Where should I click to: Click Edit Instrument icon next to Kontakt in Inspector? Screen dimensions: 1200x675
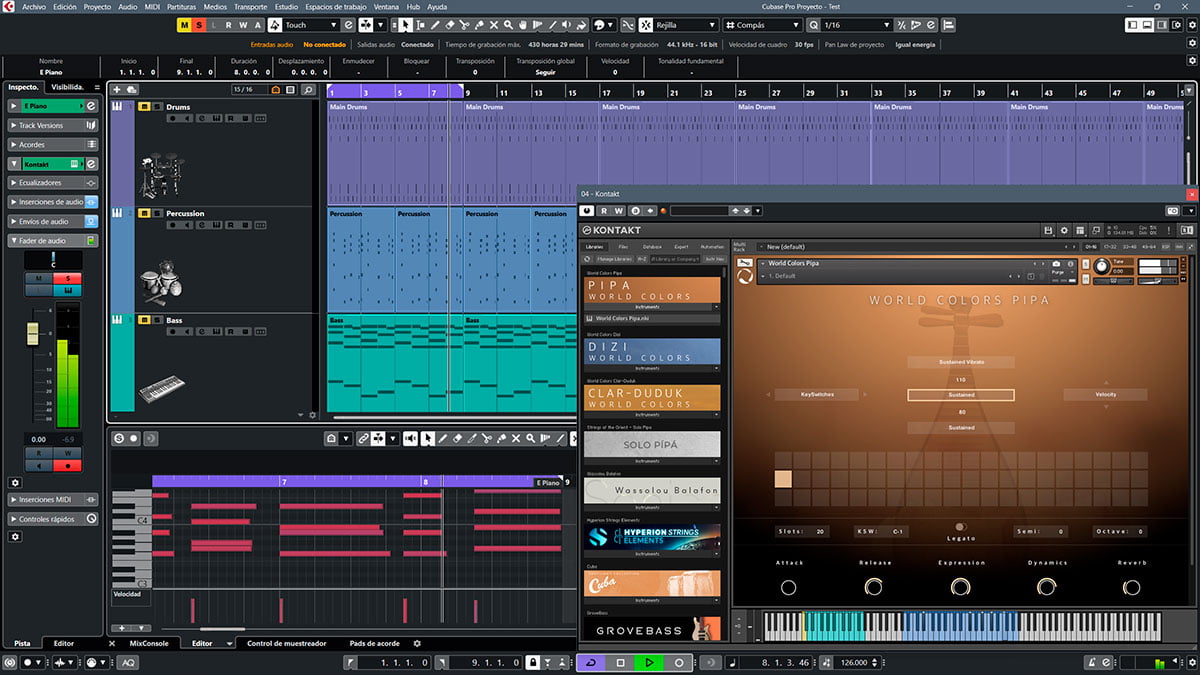(x=91, y=164)
